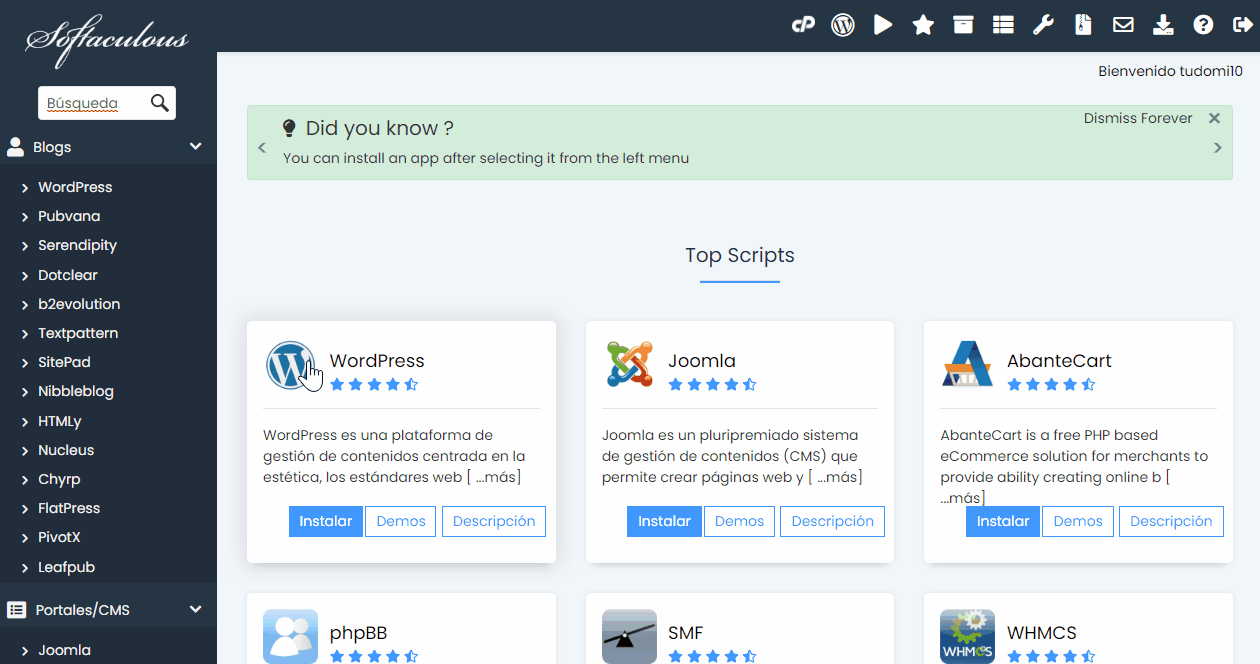Select Textpattern in the sidebar
Screen dimensions: 1260x664
click(x=78, y=333)
